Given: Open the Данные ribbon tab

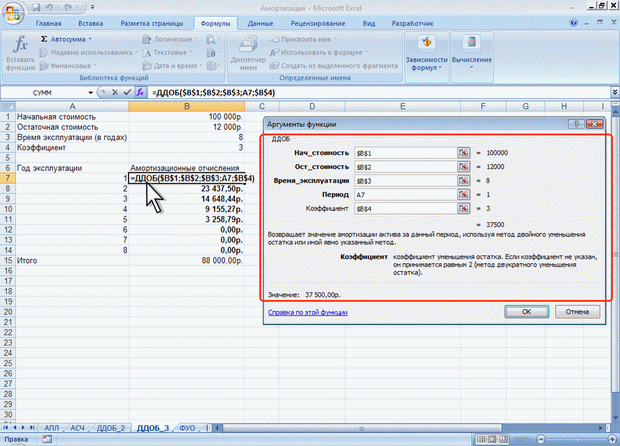Looking at the screenshot, I should click(260, 23).
